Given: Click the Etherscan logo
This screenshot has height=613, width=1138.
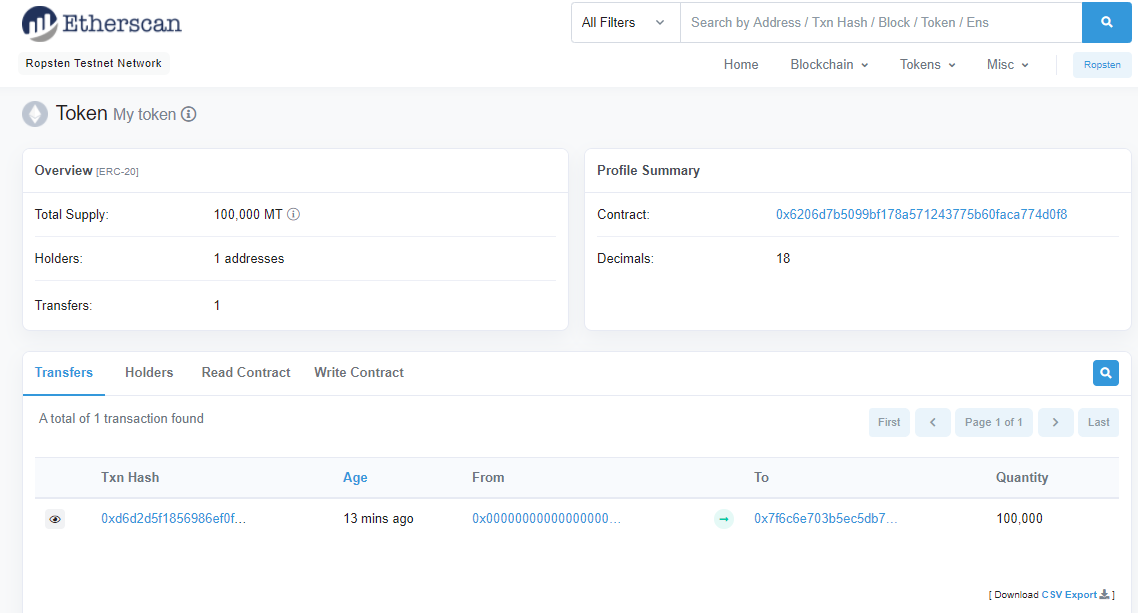Looking at the screenshot, I should [x=102, y=23].
